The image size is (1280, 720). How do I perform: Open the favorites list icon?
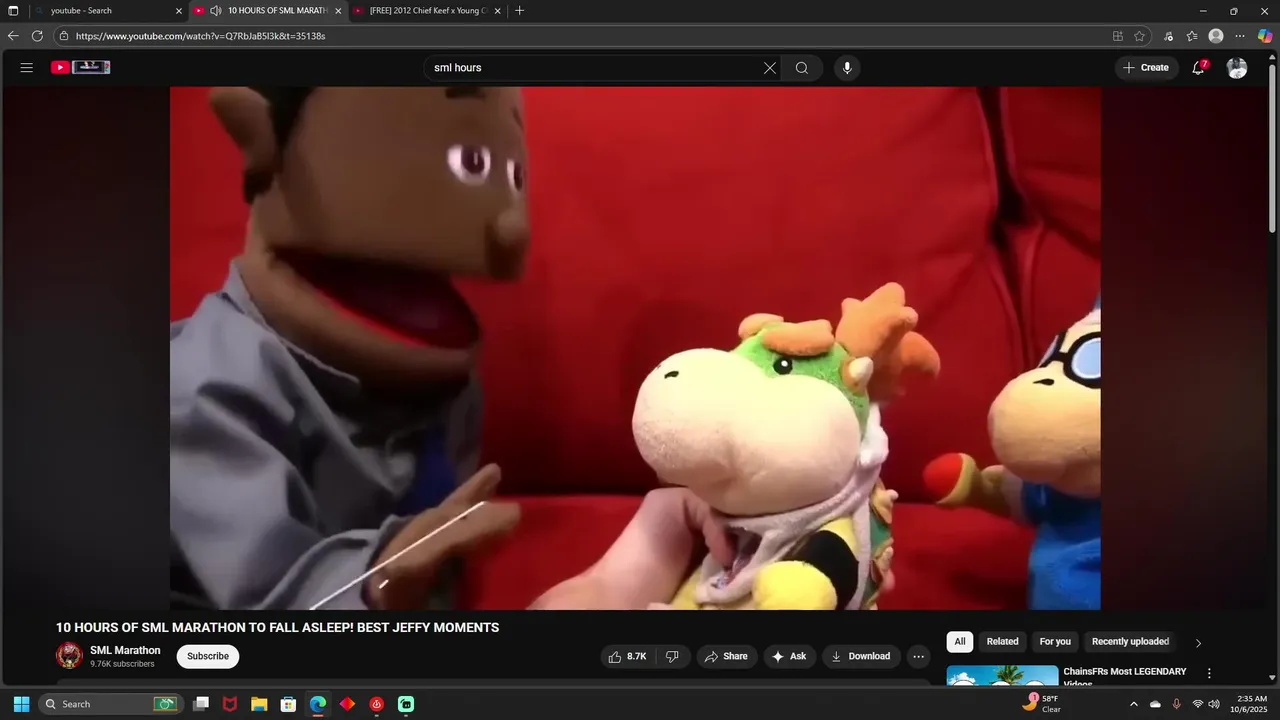tap(1192, 36)
